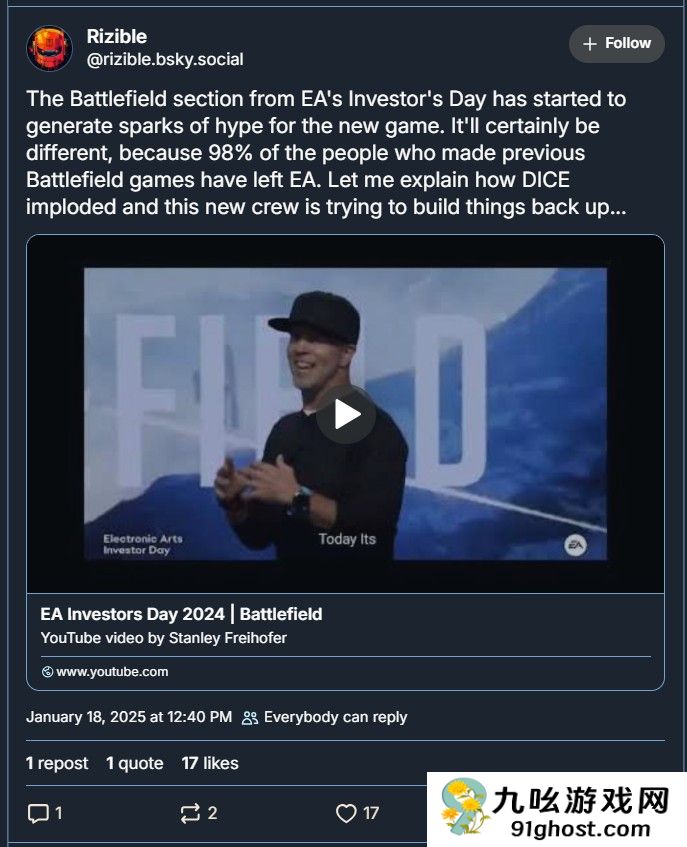
Task: Open the EA Investors Day 2024 title link
Action: (181, 614)
